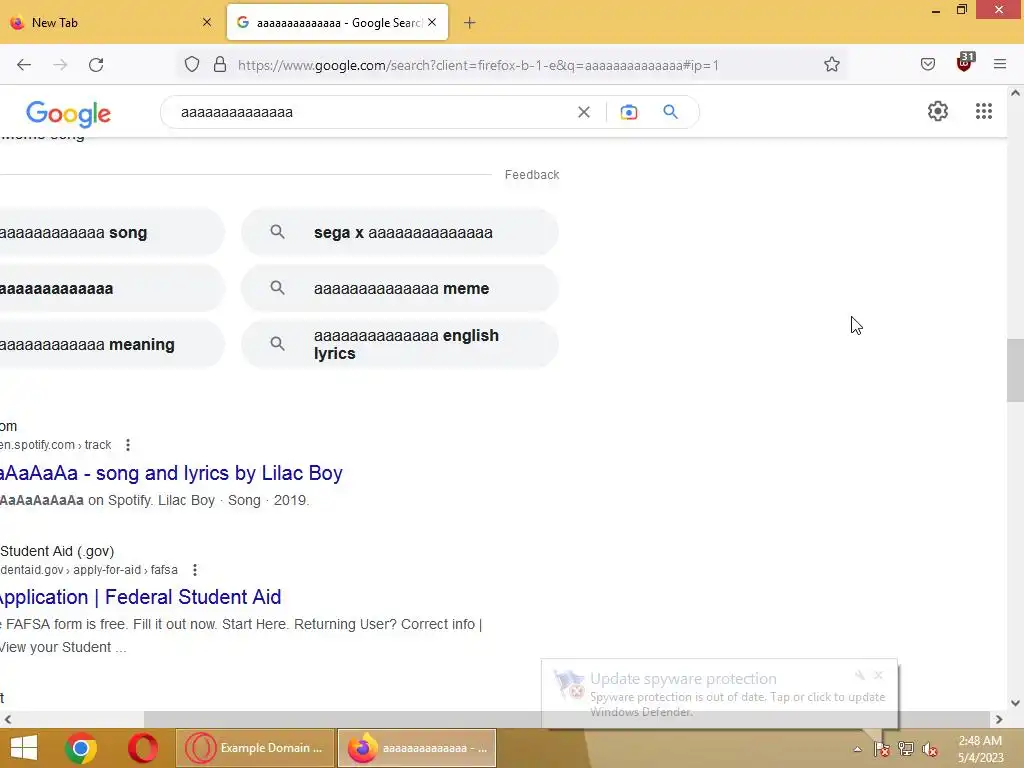Bookmark this page with the star icon
The height and width of the screenshot is (768, 1024).
click(x=831, y=64)
